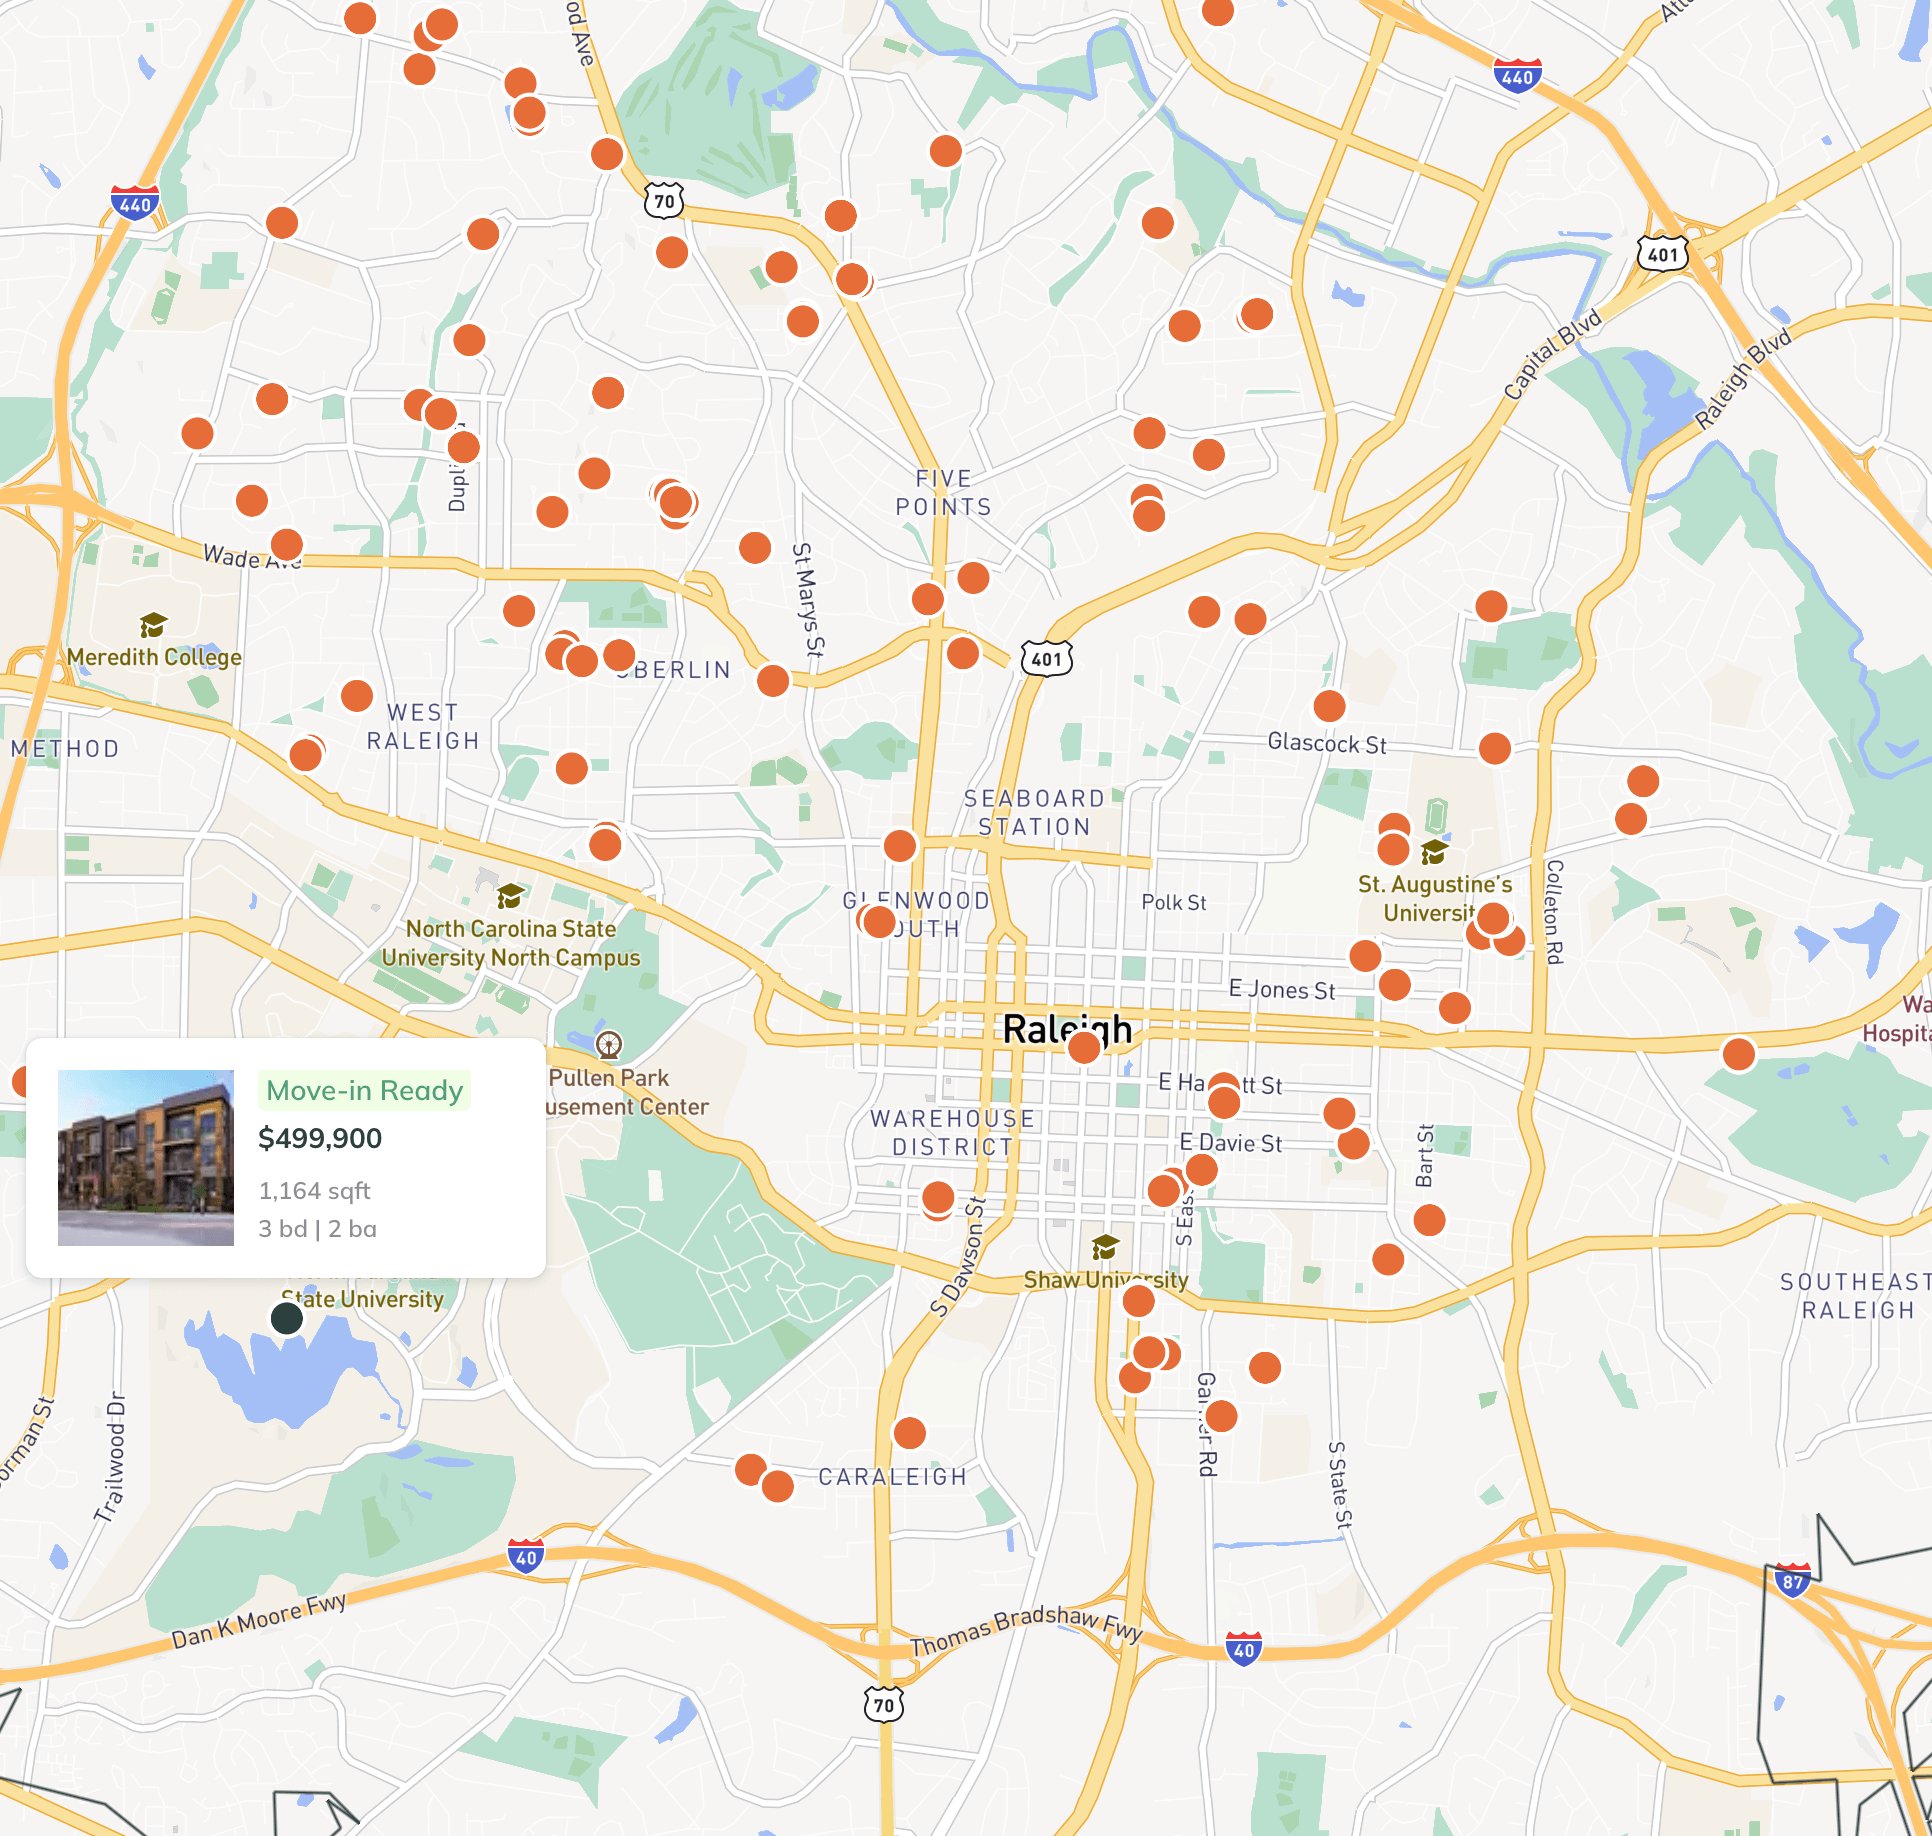Open the listing photo thumbnail in the popup card

[146, 1157]
